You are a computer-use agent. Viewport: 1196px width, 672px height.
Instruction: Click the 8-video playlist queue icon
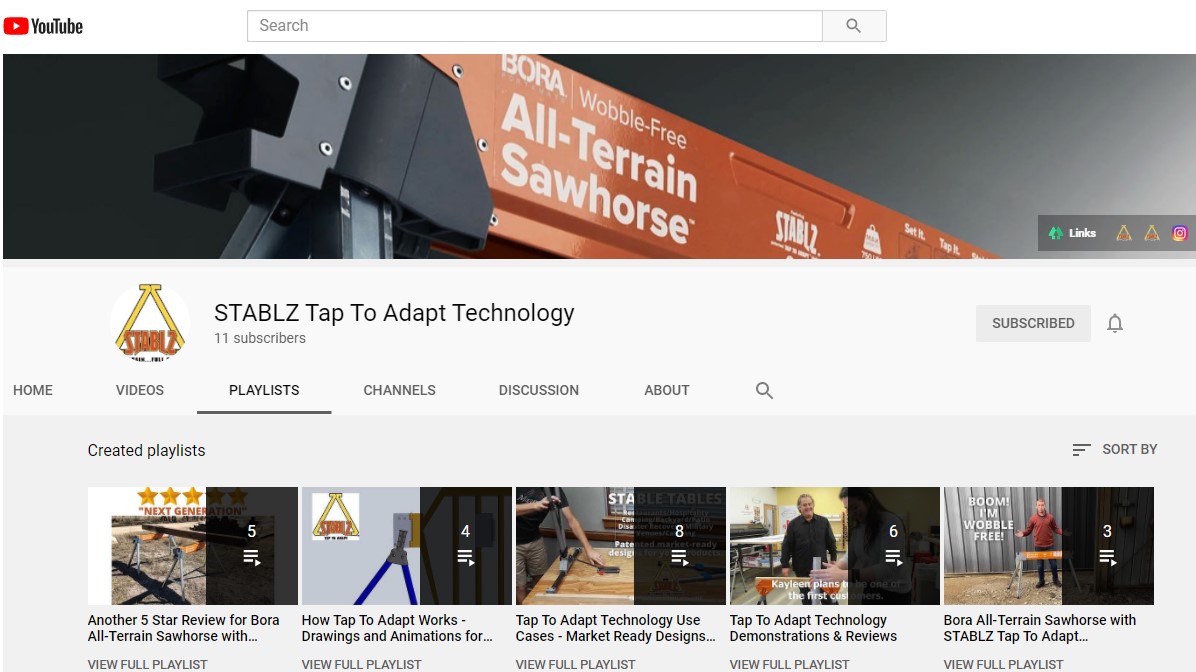tap(680, 558)
